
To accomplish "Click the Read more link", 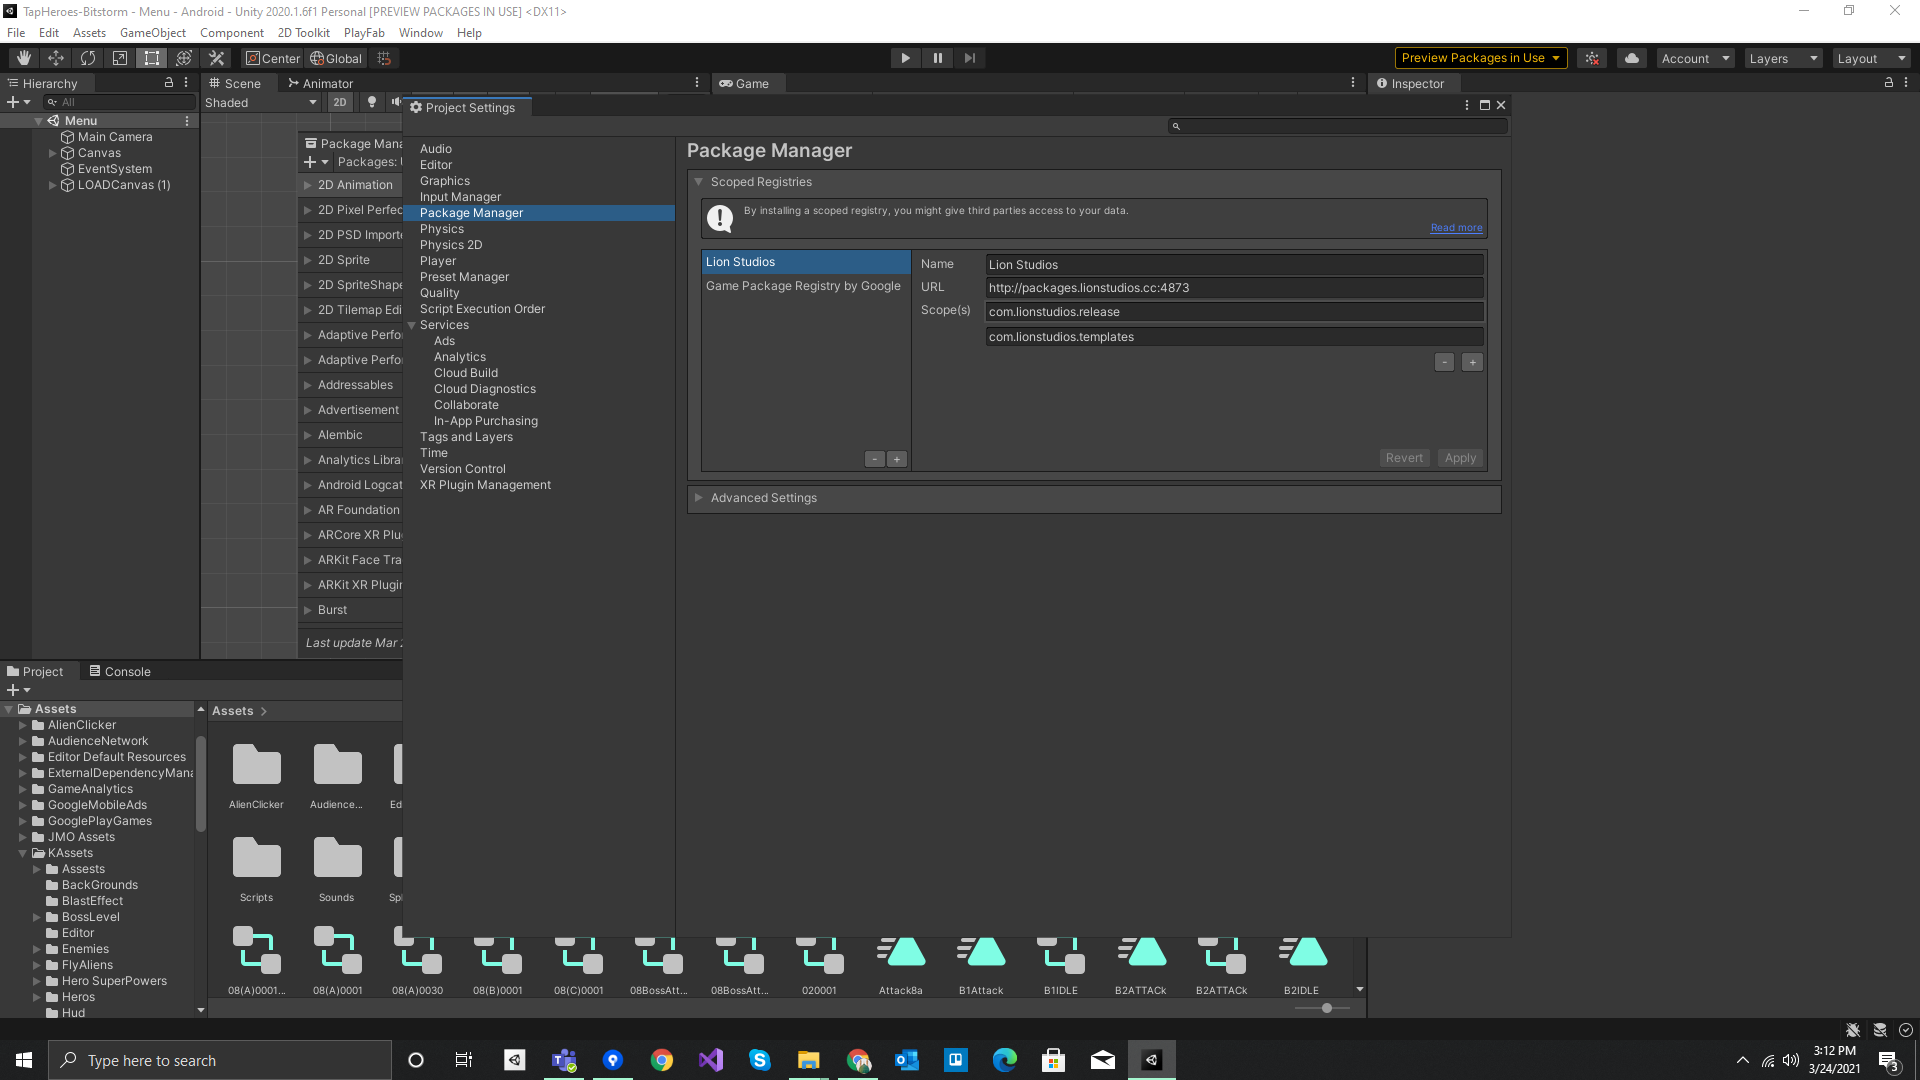I will point(1456,228).
